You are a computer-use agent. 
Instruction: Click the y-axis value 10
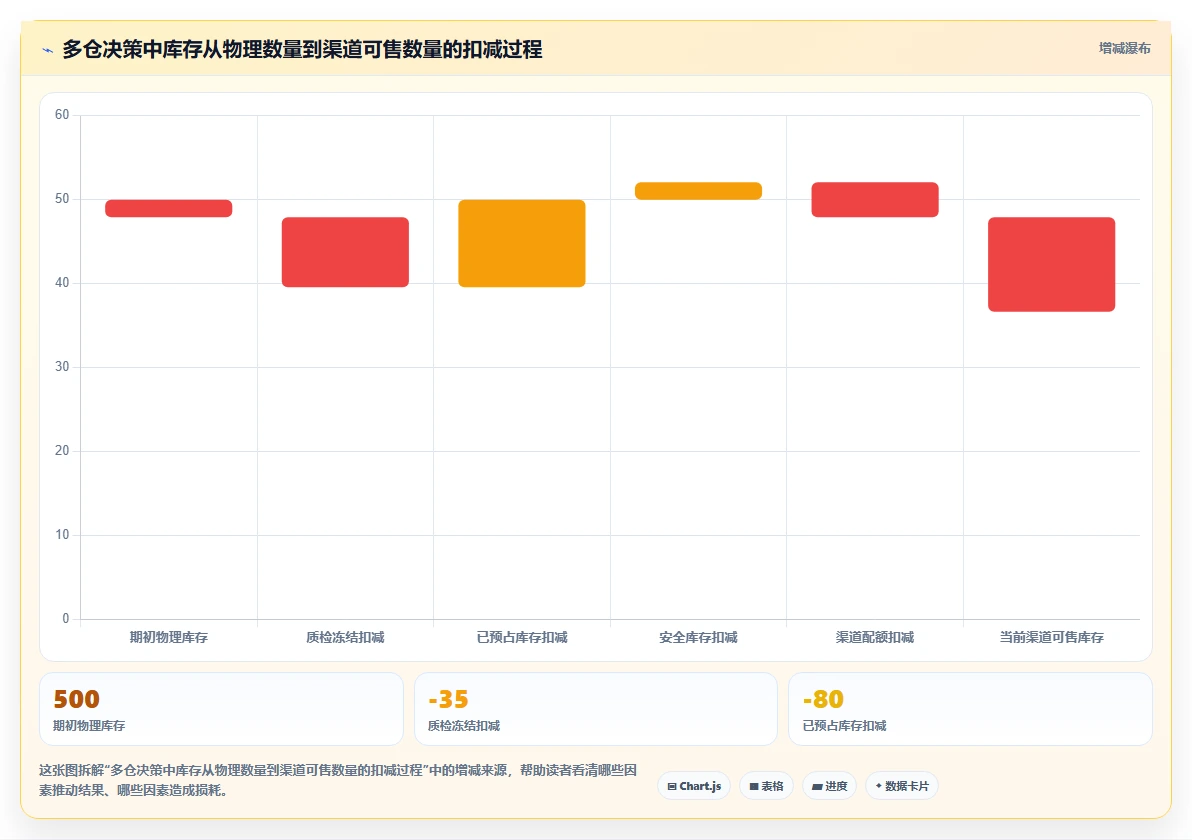coord(62,534)
